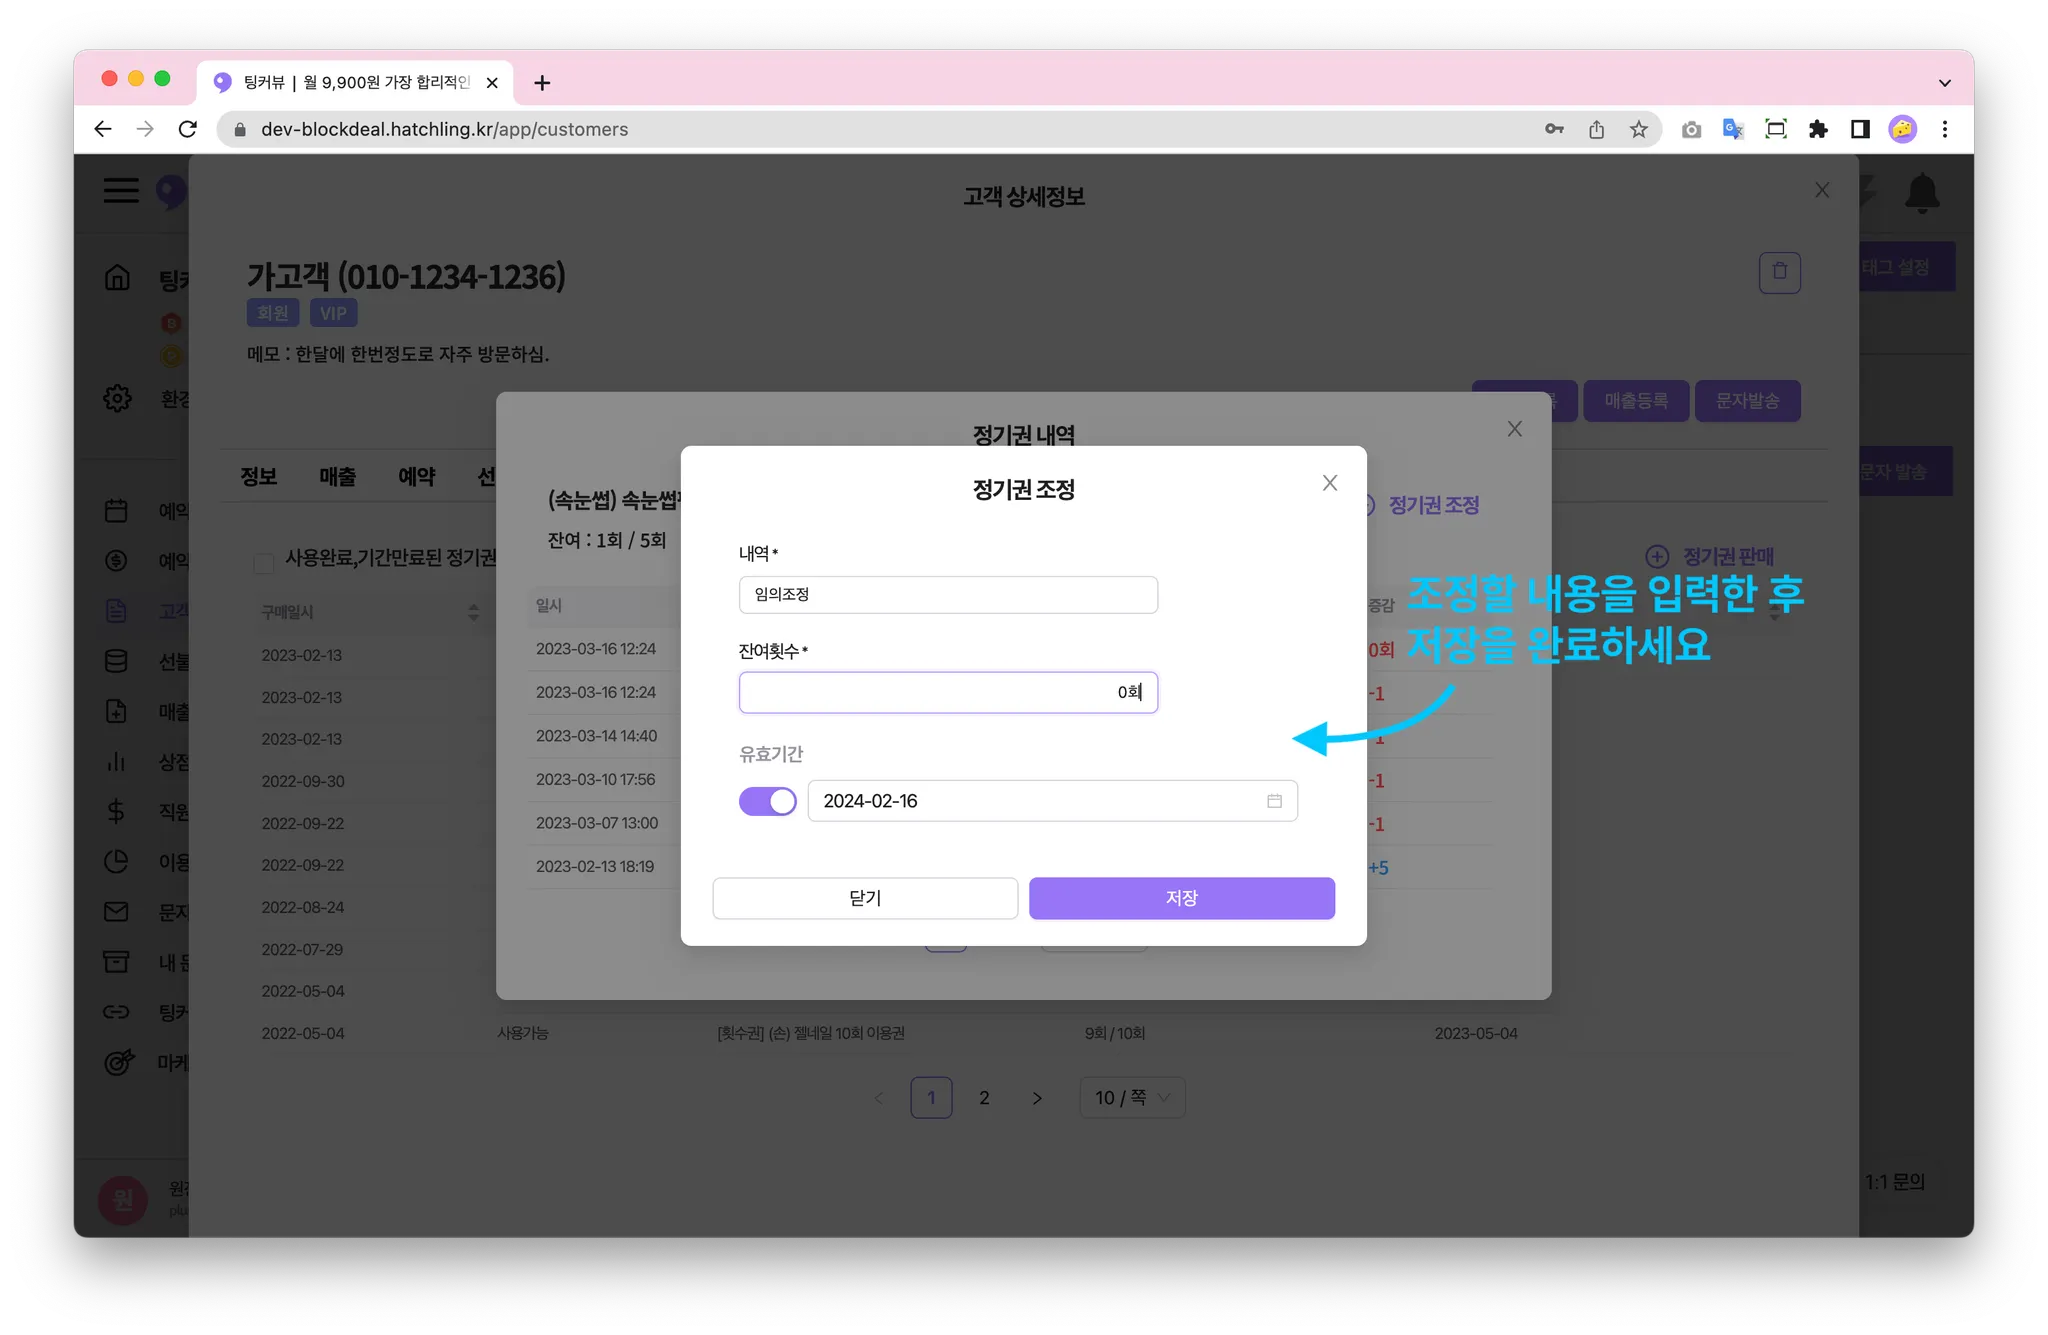
Task: Click the 내역 input field
Action: (x=947, y=595)
